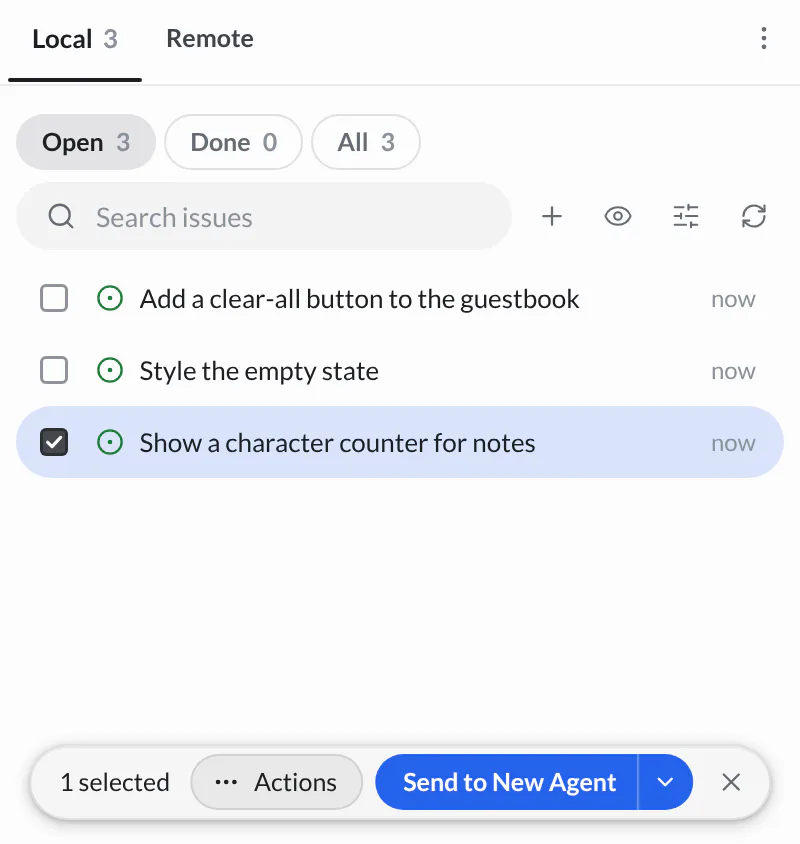This screenshot has width=800, height=844.
Task: Switch to the Remote tab
Action: pyautogui.click(x=209, y=39)
